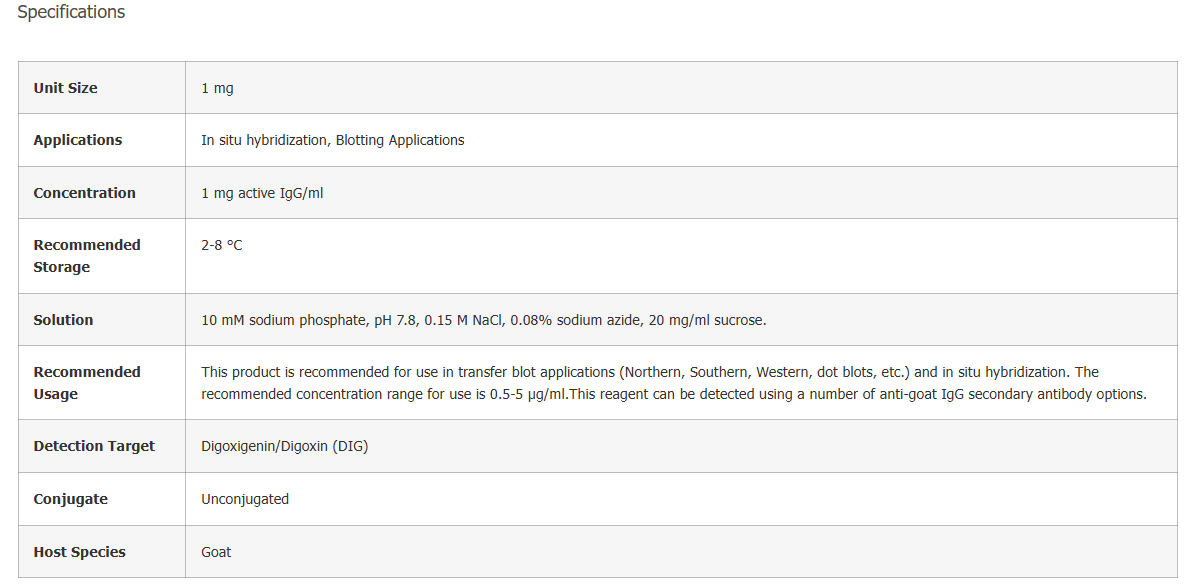Click the Digoxigenin/Digoxin (DIG) value
1189x588 pixels.
(284, 447)
